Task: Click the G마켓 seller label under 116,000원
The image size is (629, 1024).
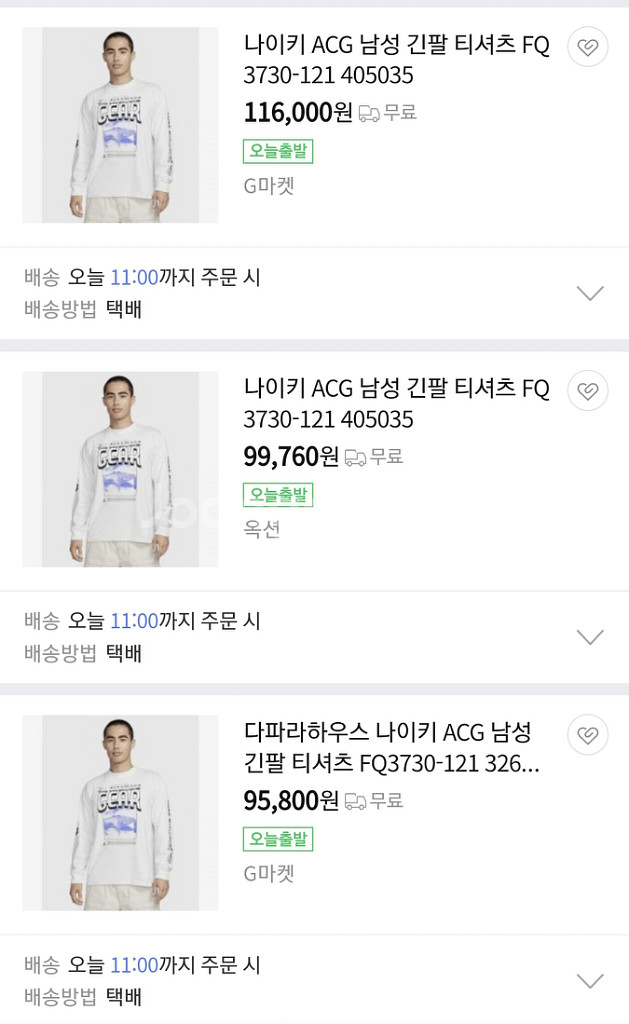Action: pos(269,185)
